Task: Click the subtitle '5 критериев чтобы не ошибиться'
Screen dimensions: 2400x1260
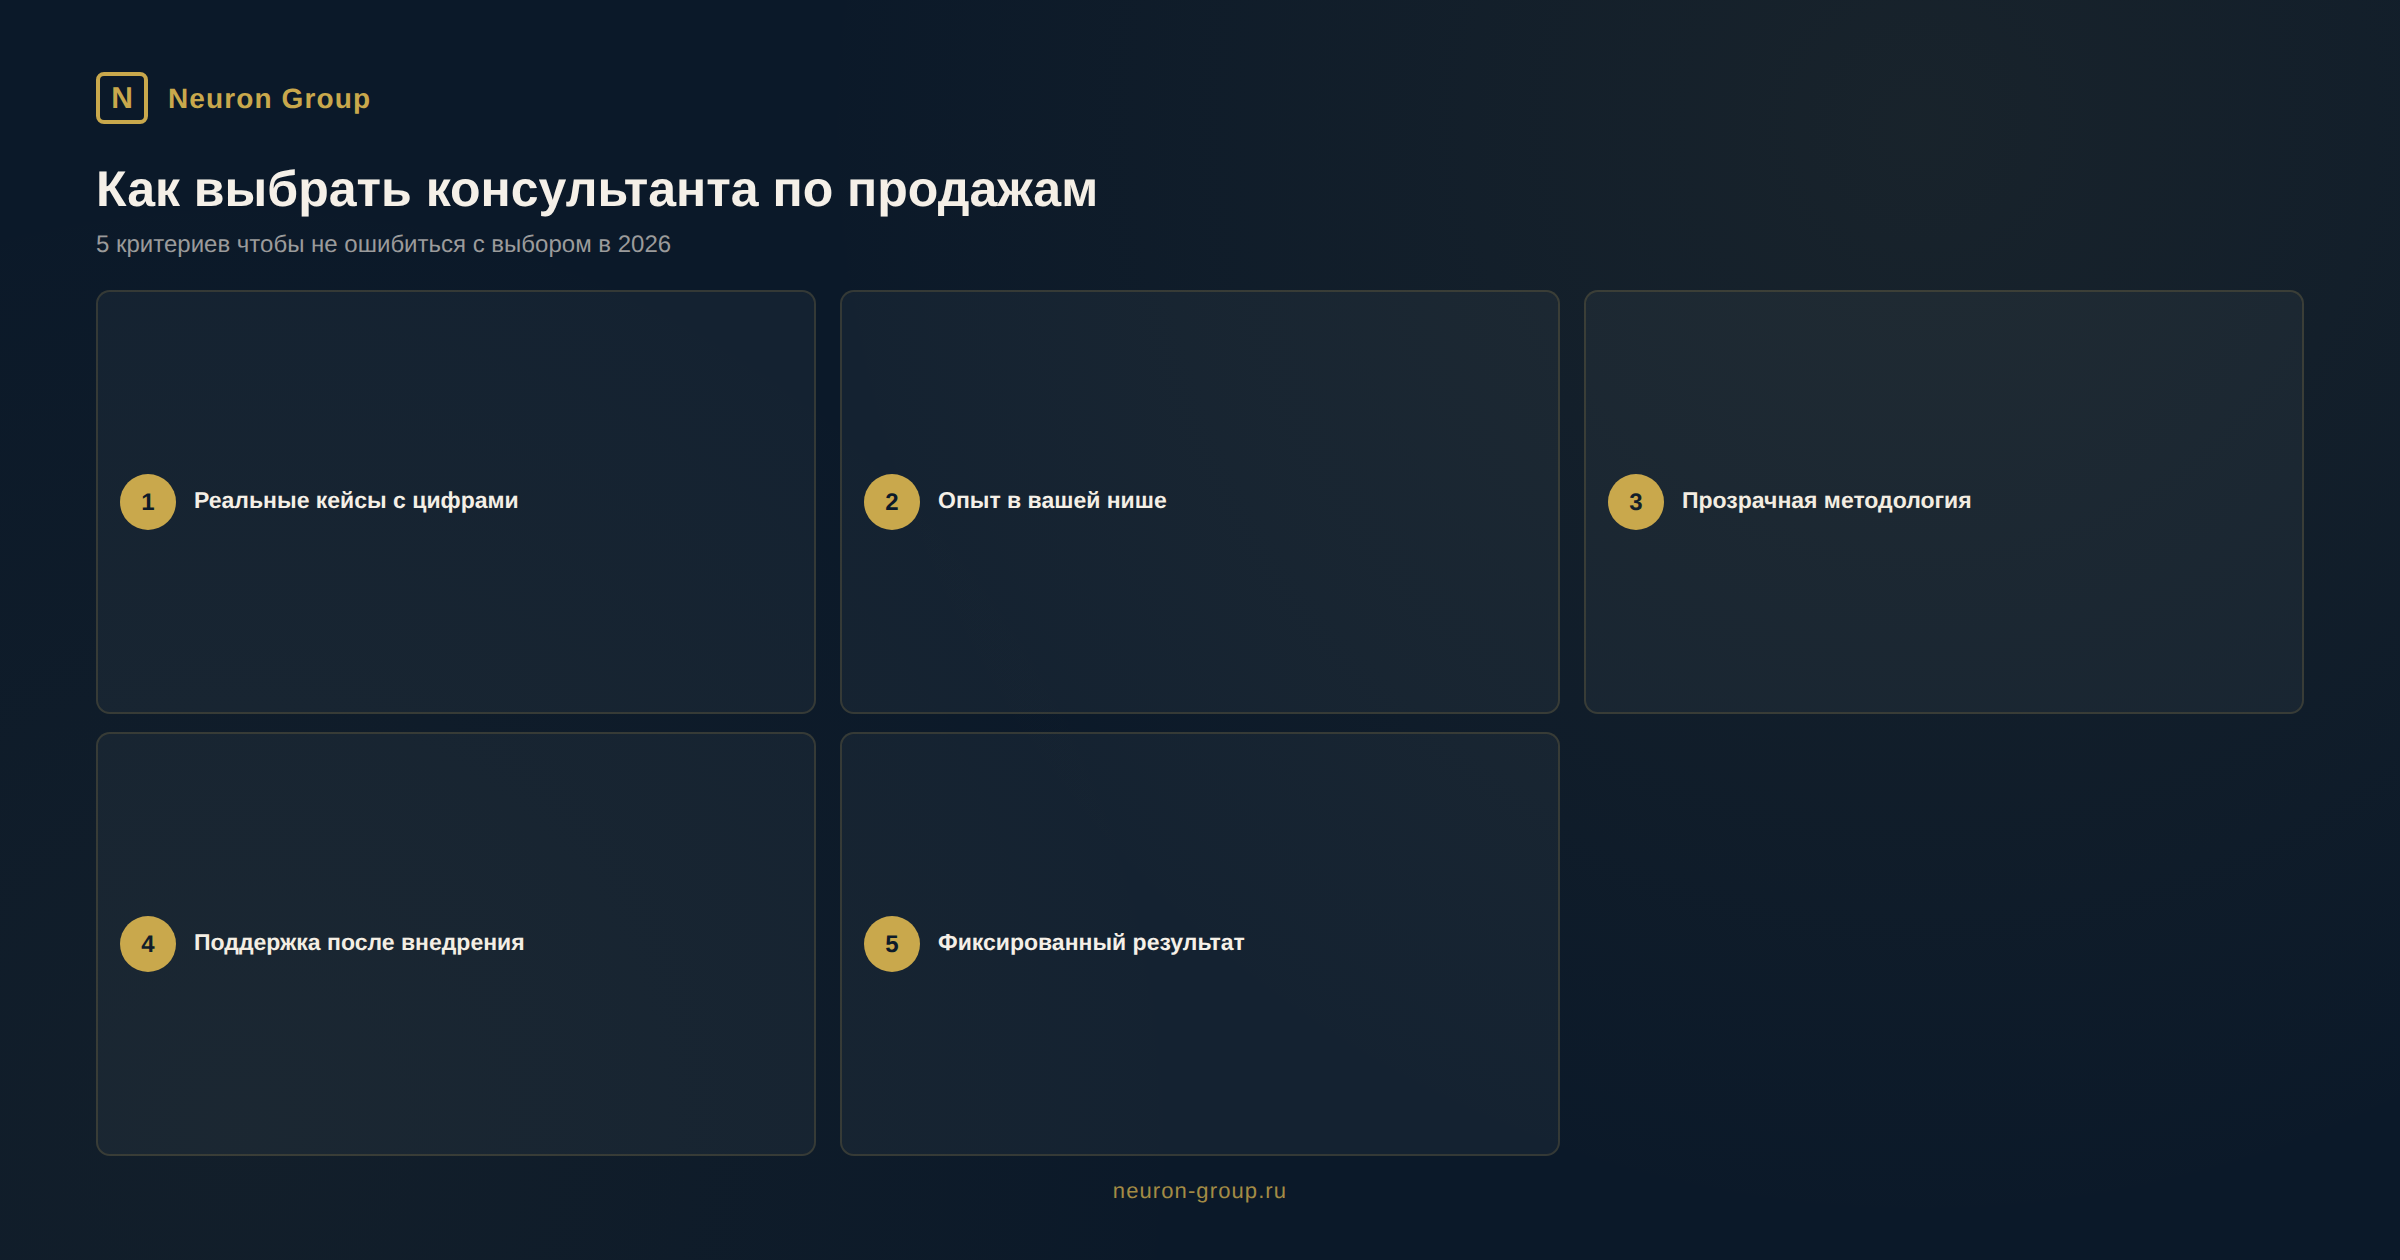Action: coord(281,245)
